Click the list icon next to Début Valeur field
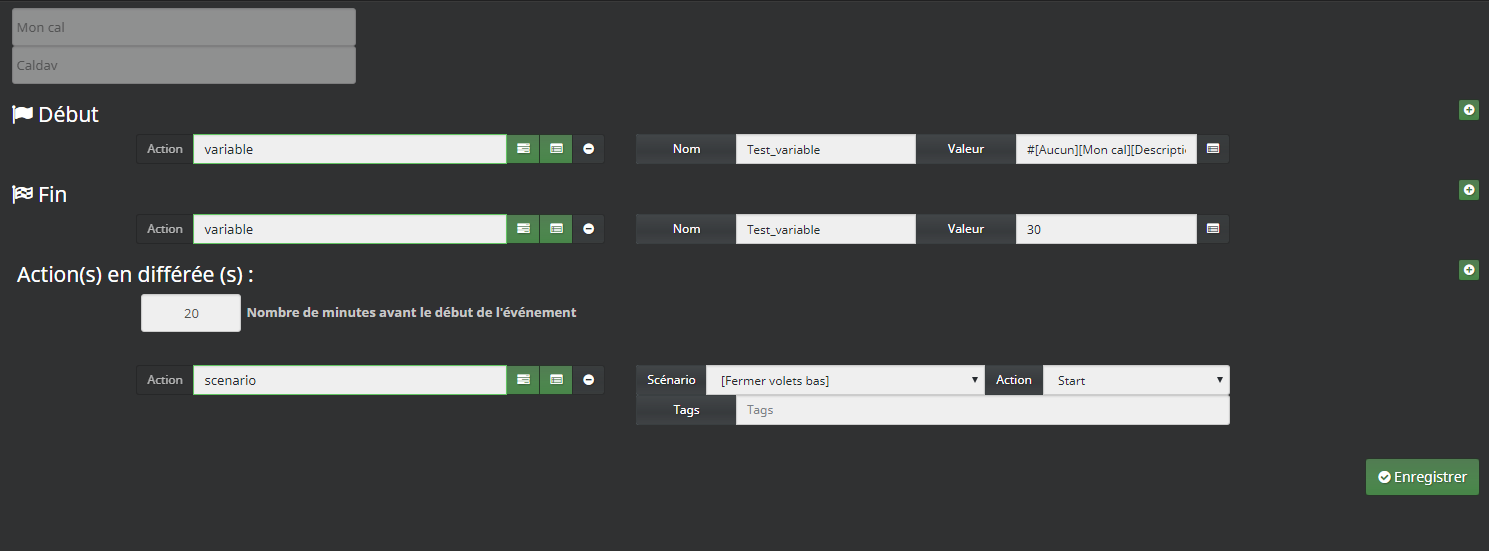The width and height of the screenshot is (1489, 551). [1213, 149]
